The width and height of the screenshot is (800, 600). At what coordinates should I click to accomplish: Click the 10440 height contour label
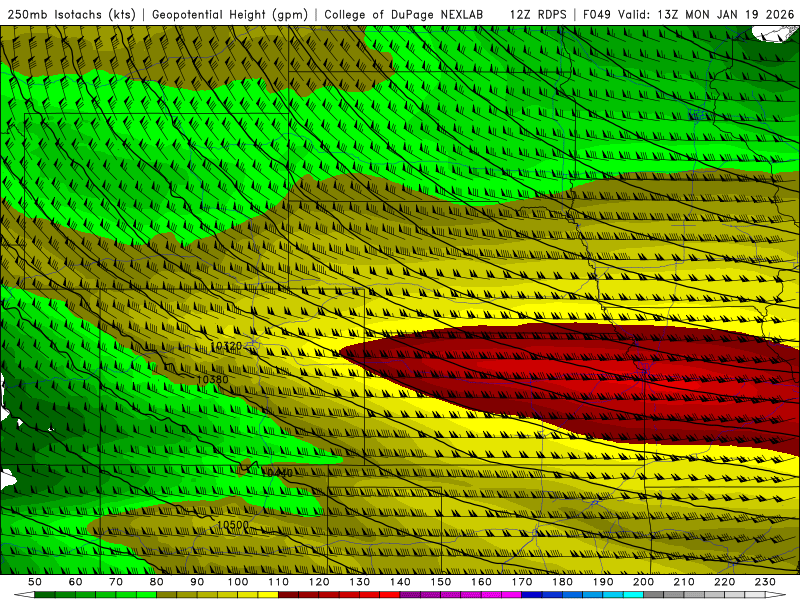tap(278, 473)
